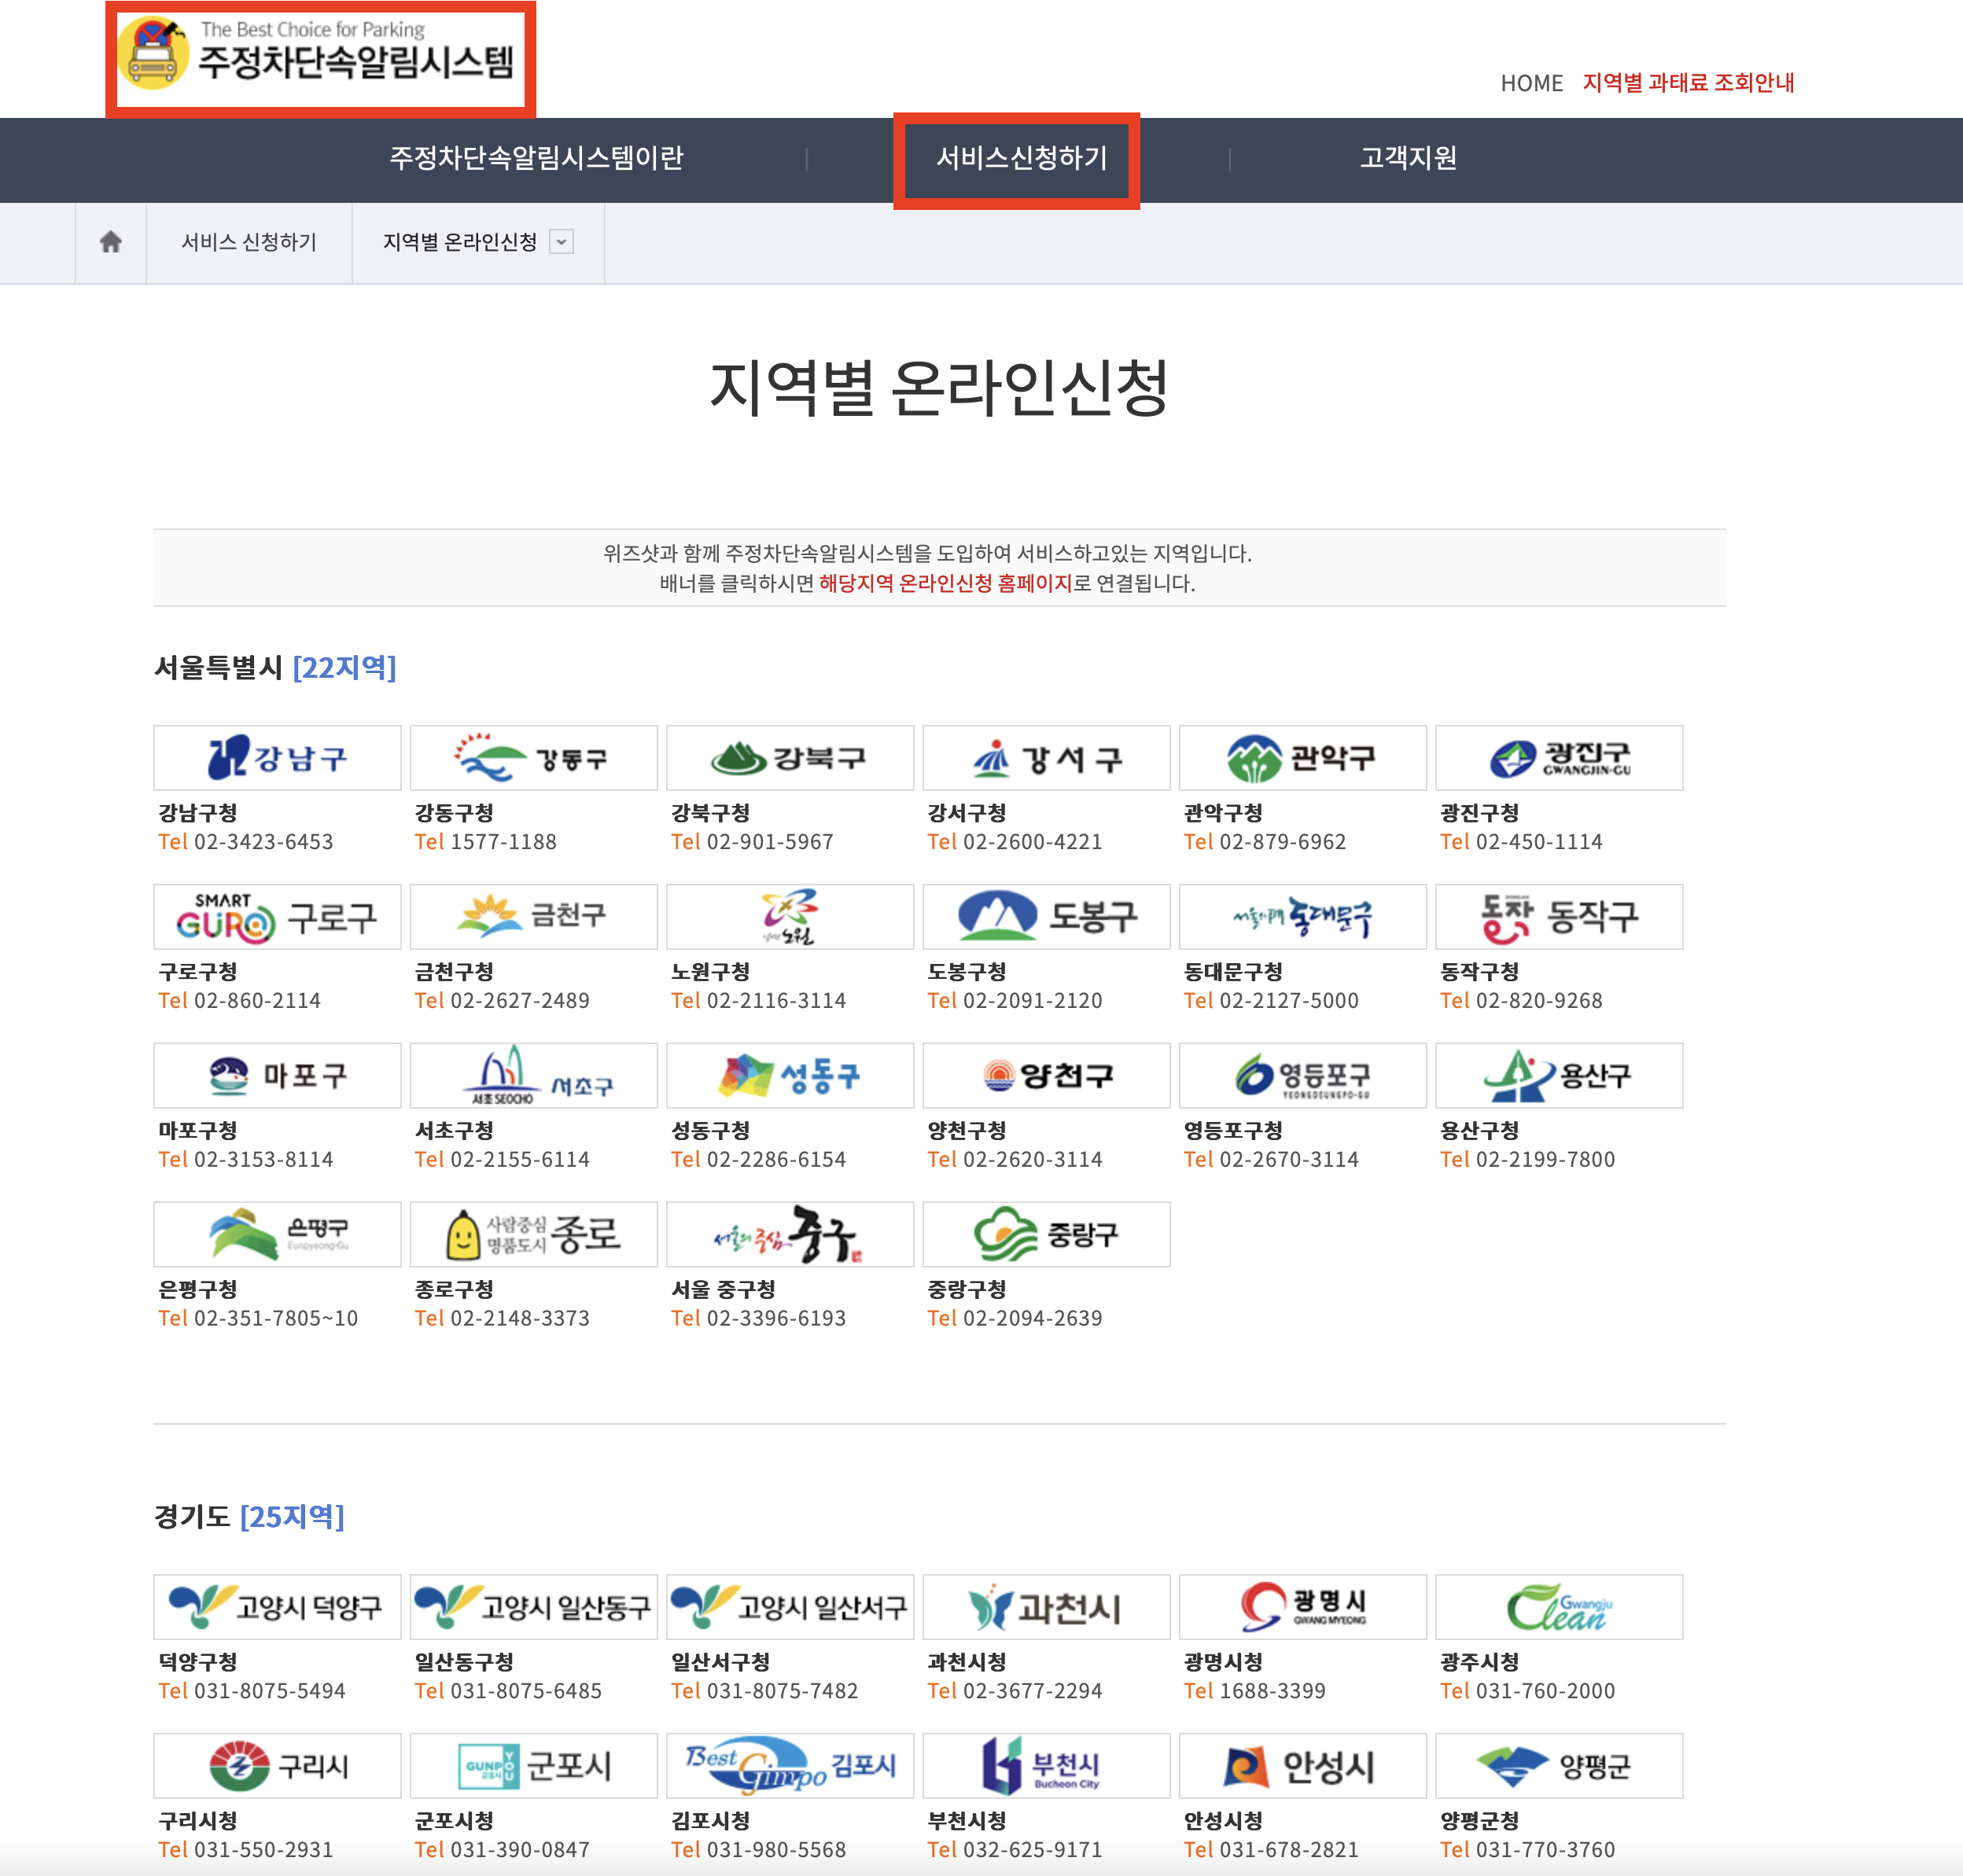This screenshot has height=1876, width=1963.
Task: Open the 과천시 city banner
Action: click(x=1045, y=1607)
